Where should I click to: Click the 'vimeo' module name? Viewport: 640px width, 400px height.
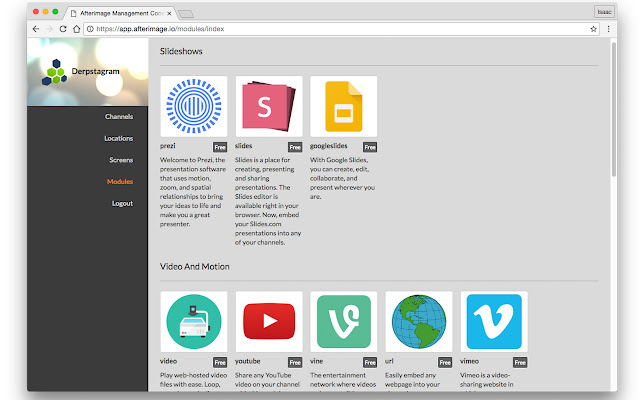click(x=469, y=361)
